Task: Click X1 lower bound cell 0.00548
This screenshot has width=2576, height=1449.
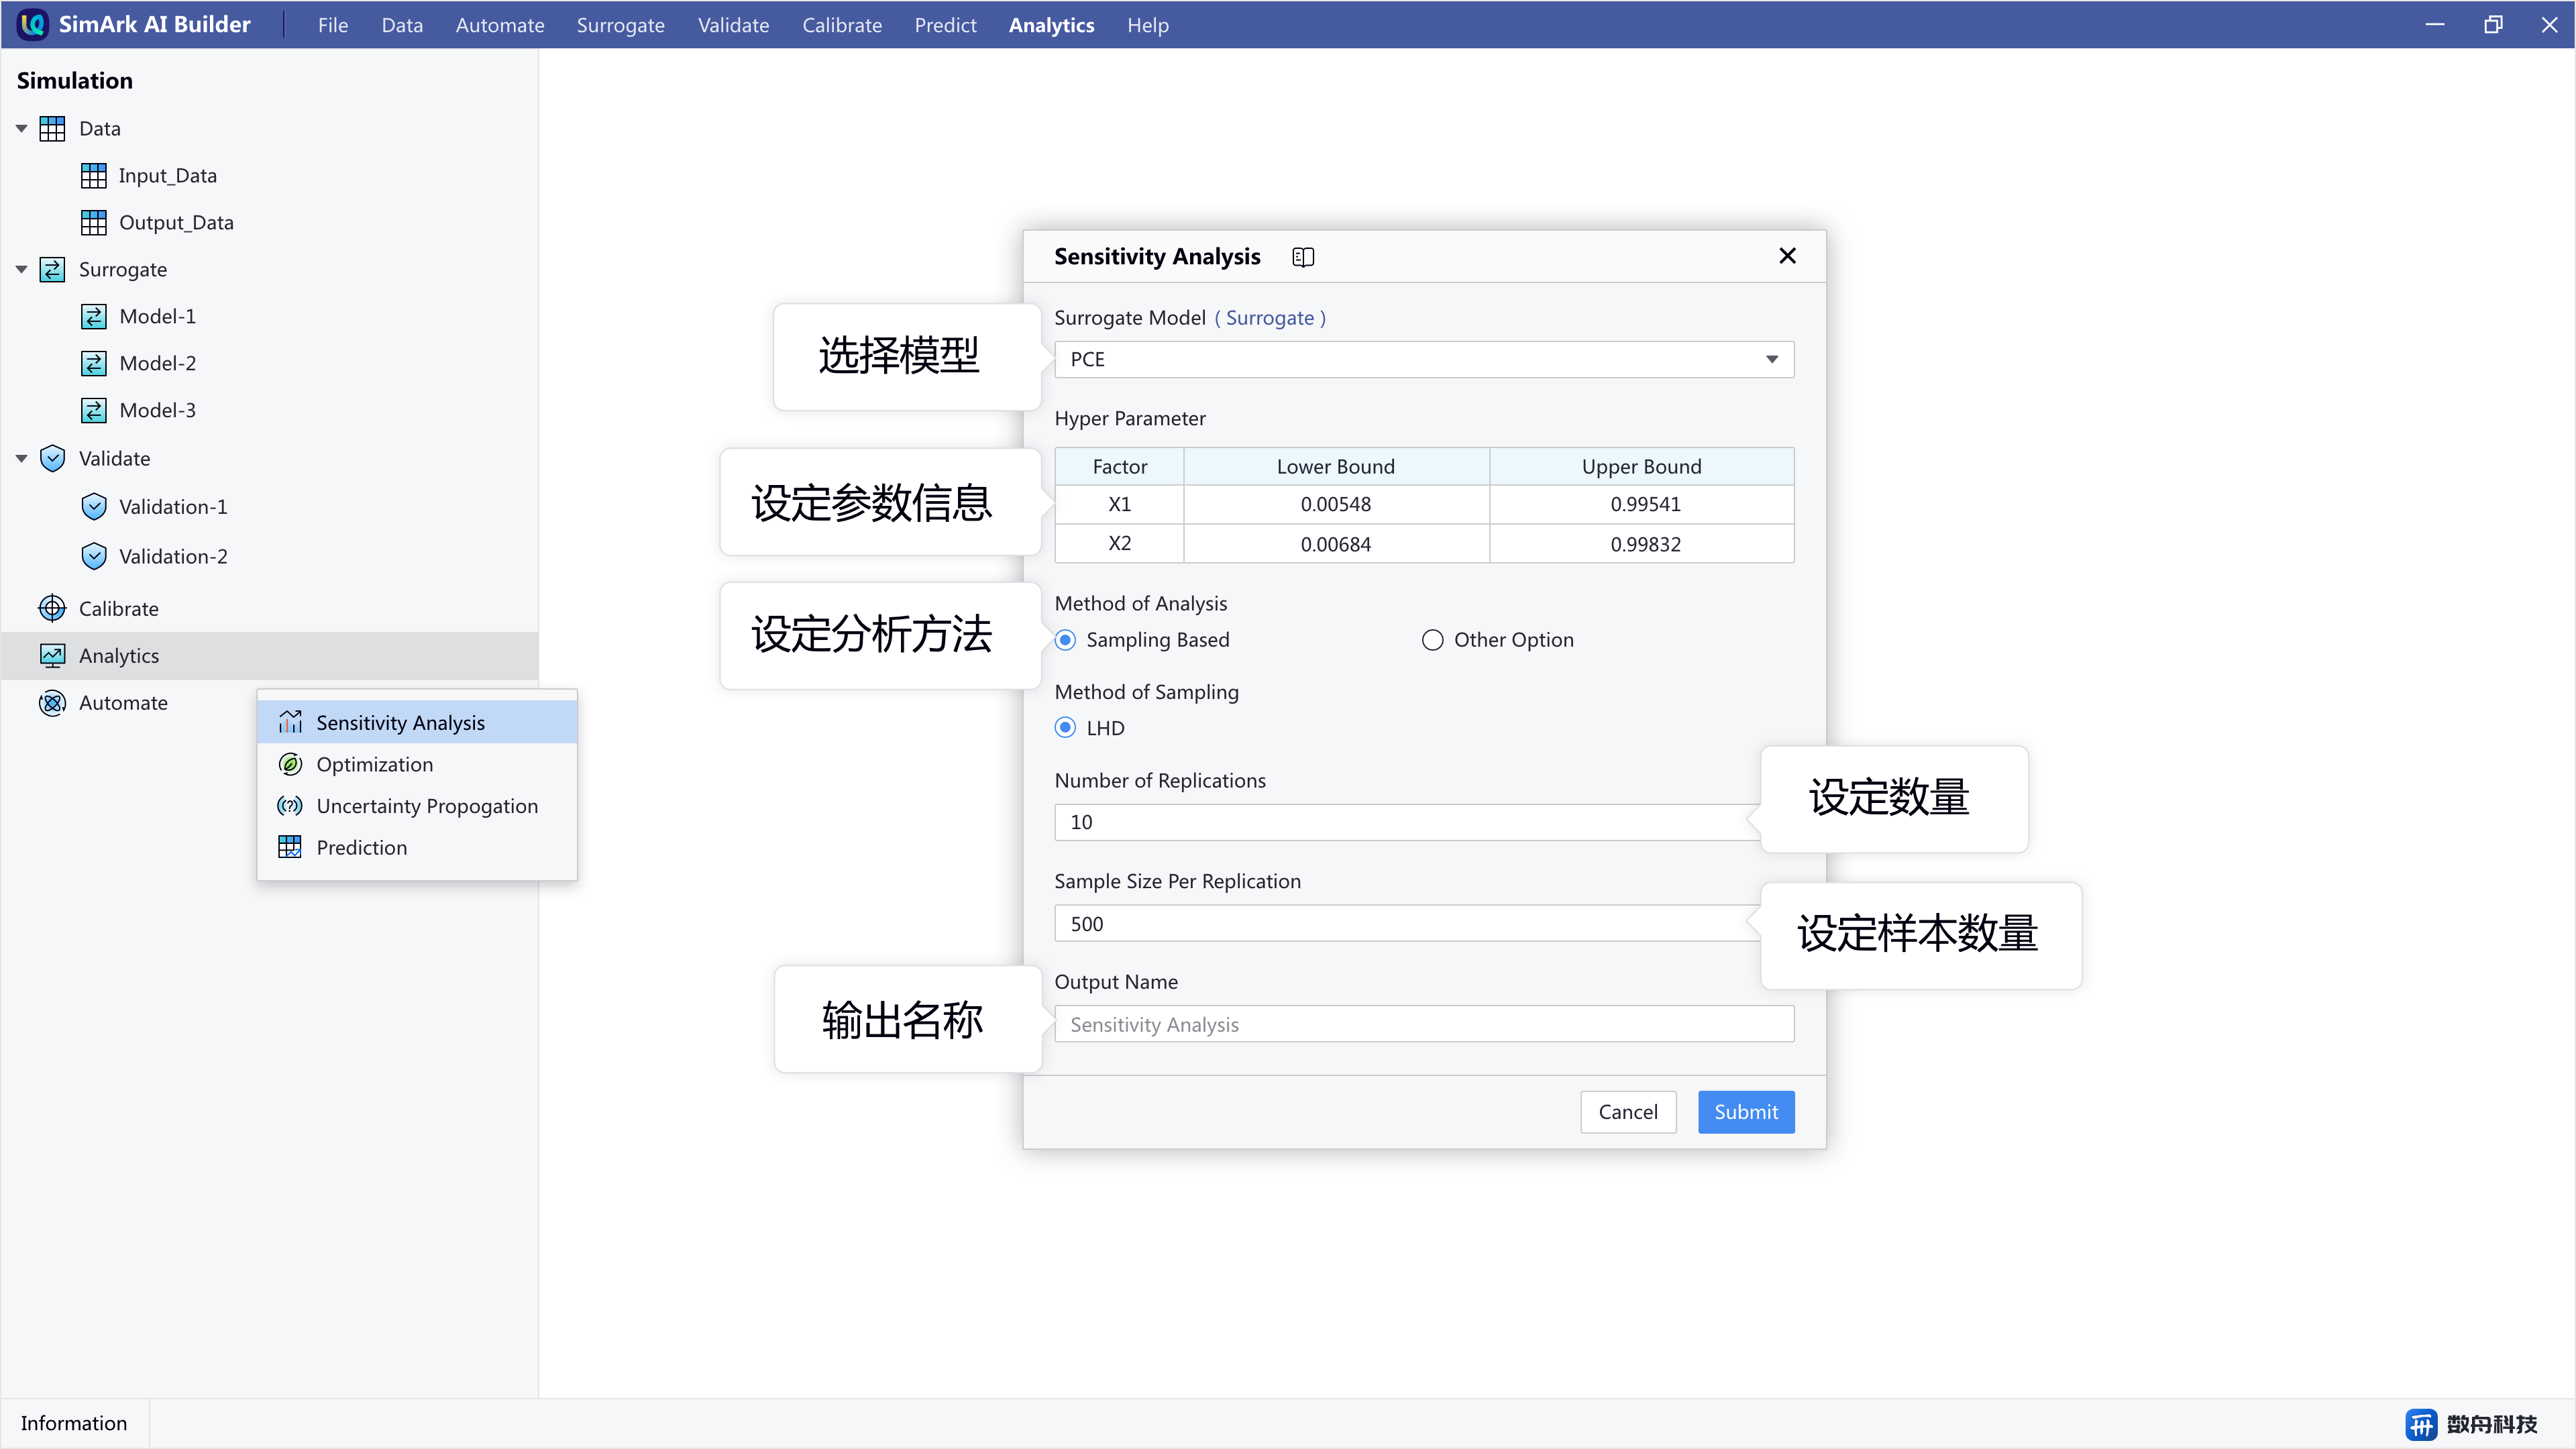Action: [x=1336, y=504]
